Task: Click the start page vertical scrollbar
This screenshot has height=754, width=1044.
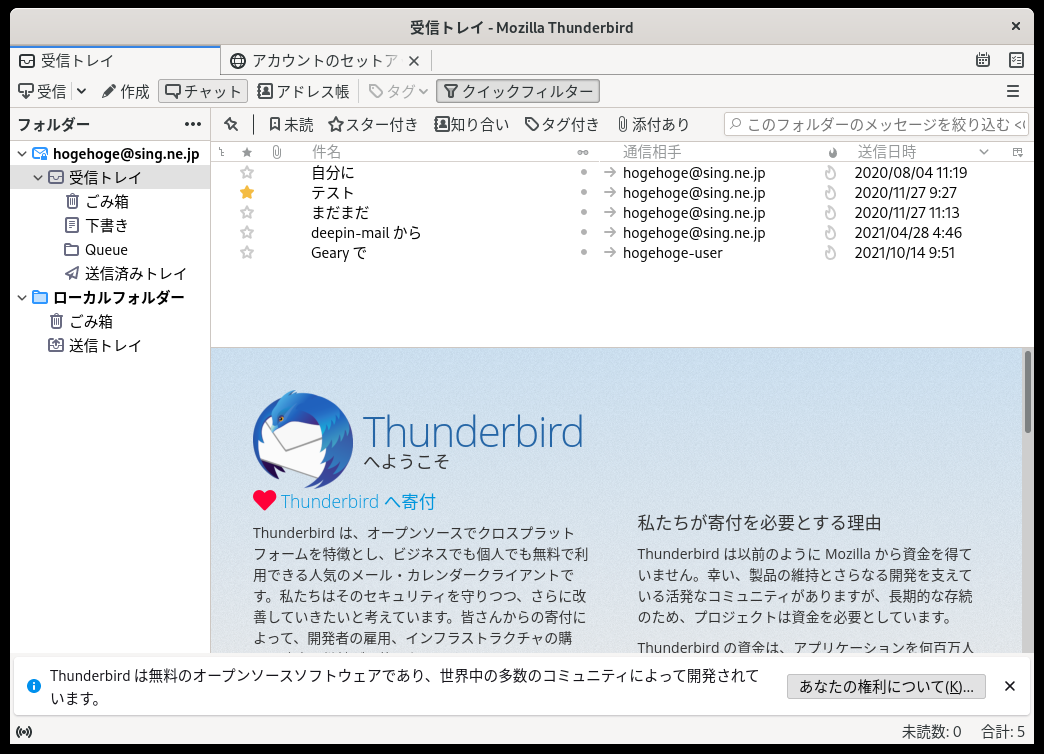Action: pos(1028,392)
